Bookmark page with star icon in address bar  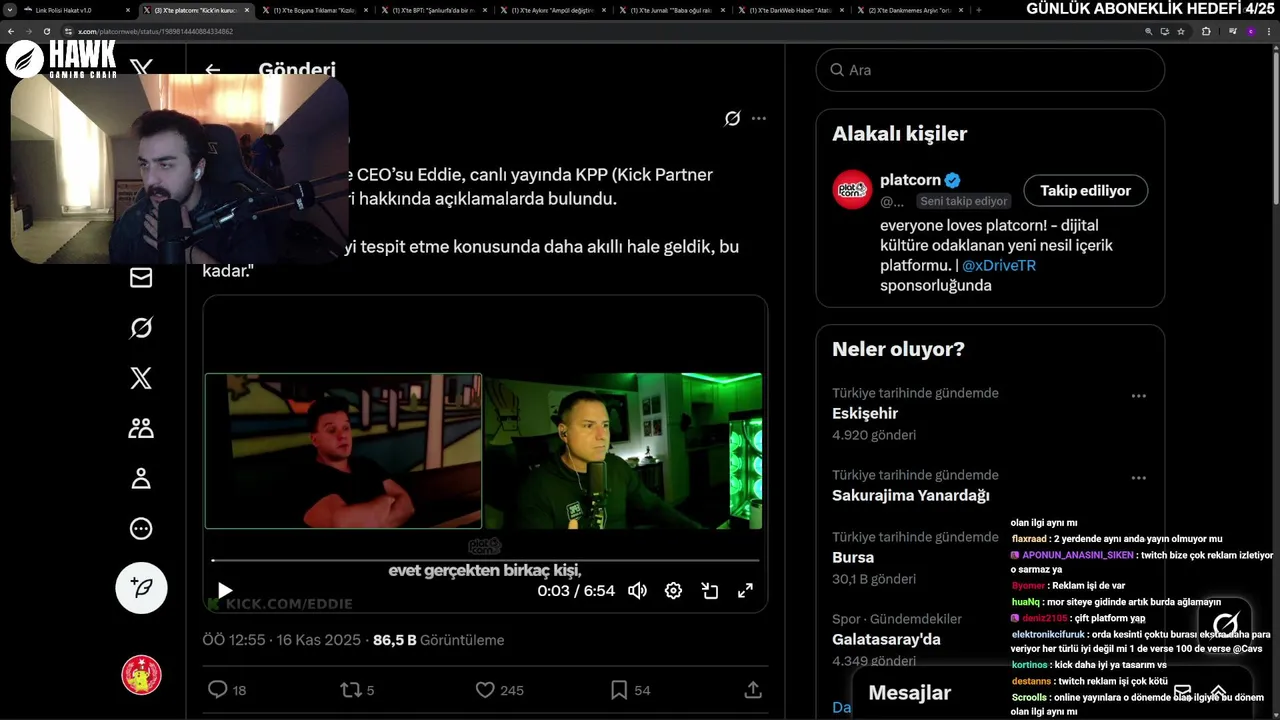1181,32
